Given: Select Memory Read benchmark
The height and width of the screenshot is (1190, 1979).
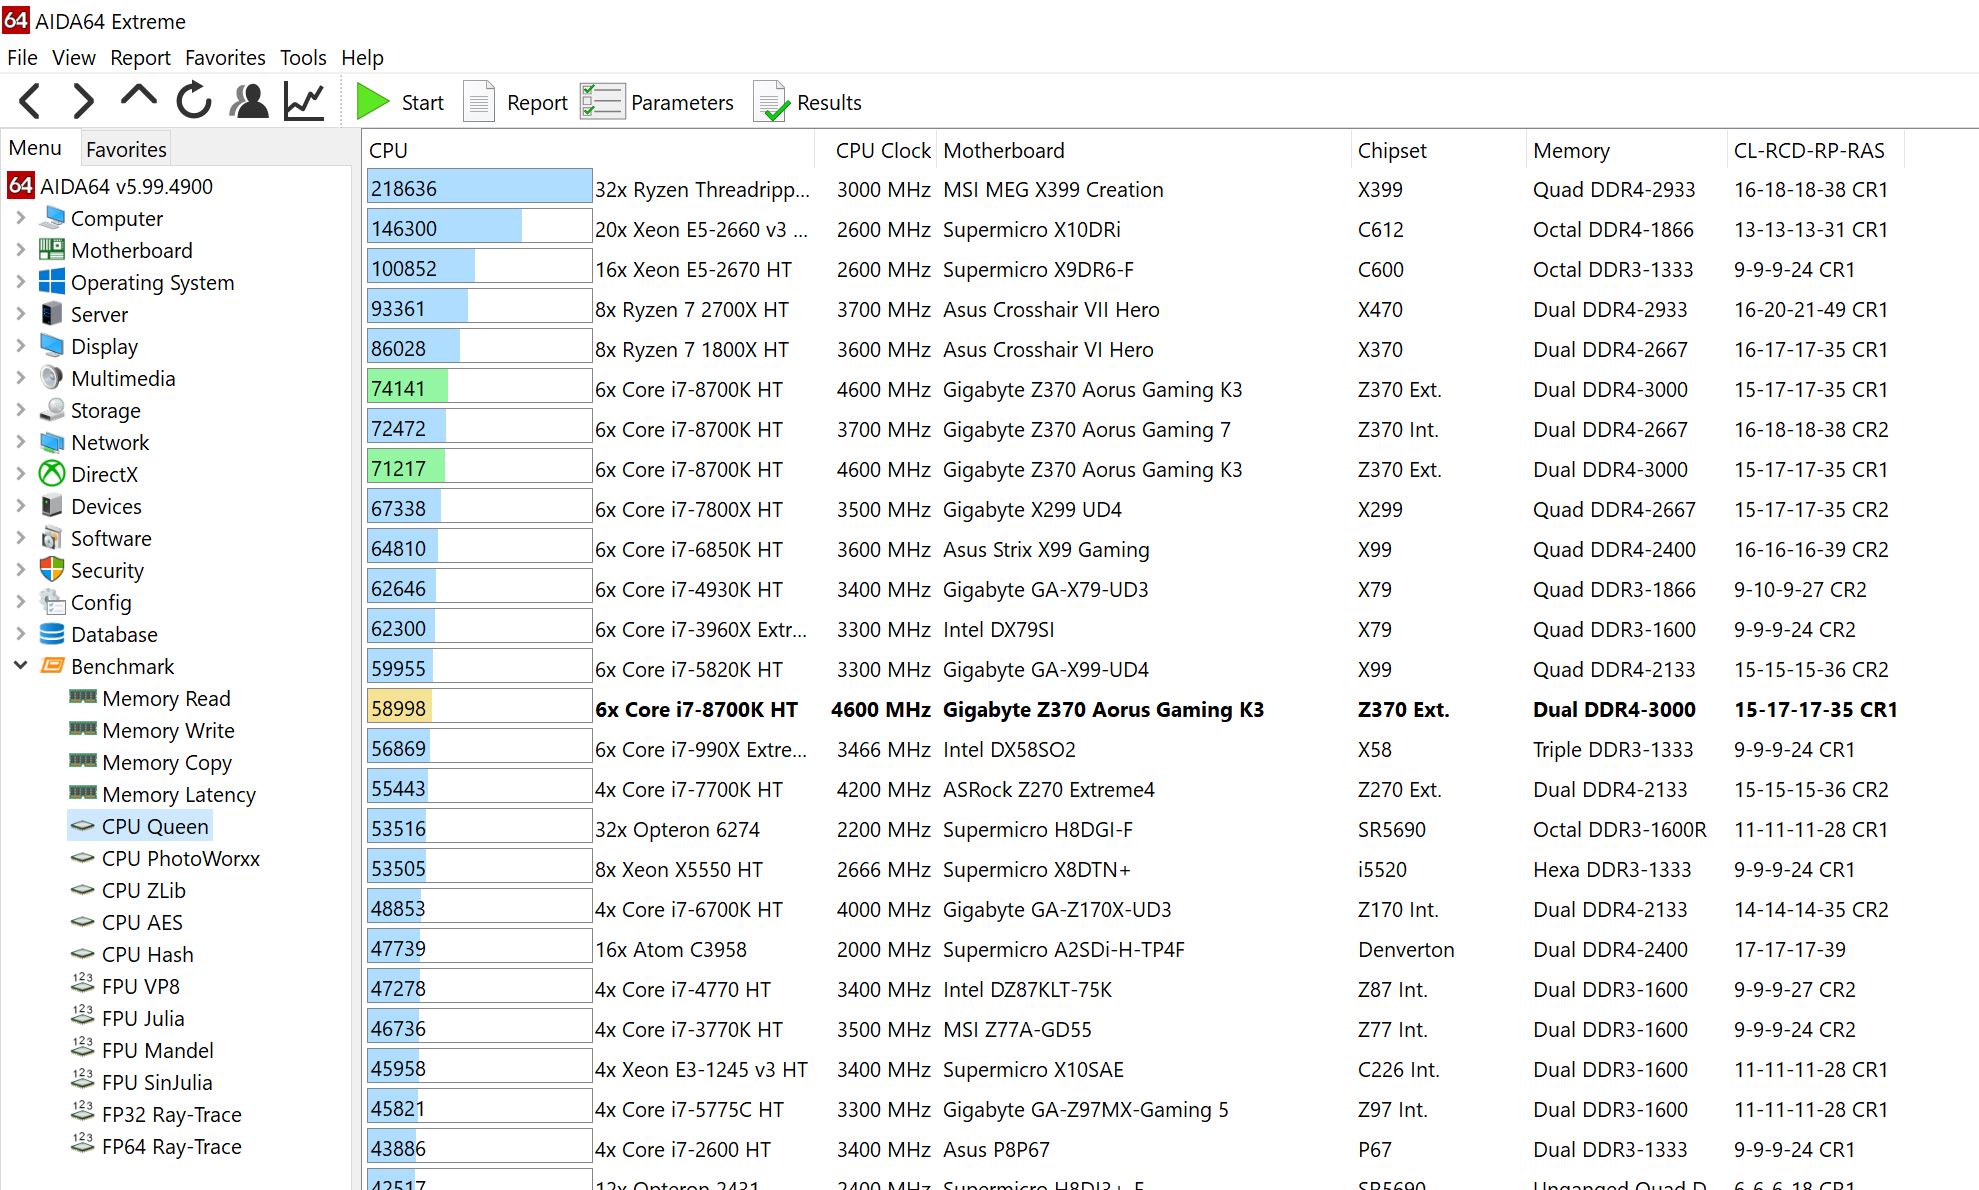Looking at the screenshot, I should (166, 698).
